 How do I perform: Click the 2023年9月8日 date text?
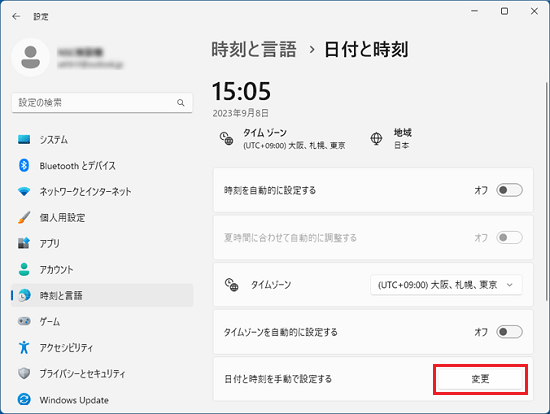coord(241,113)
